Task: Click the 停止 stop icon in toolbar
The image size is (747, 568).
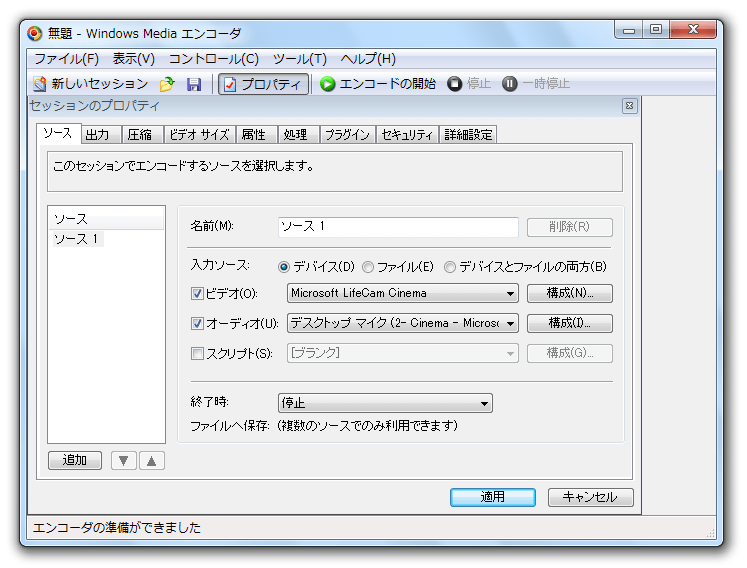Action: point(454,84)
